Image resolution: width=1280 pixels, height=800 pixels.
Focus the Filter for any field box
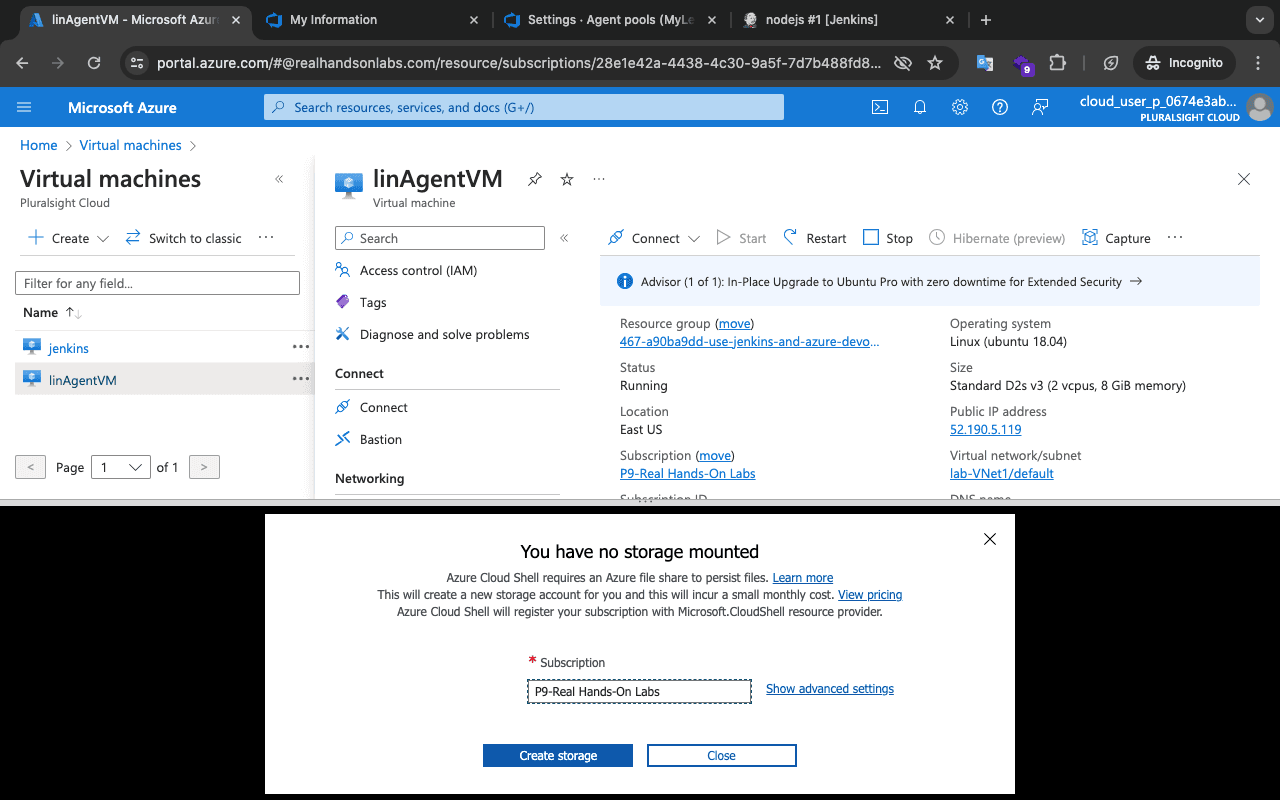coord(157,283)
